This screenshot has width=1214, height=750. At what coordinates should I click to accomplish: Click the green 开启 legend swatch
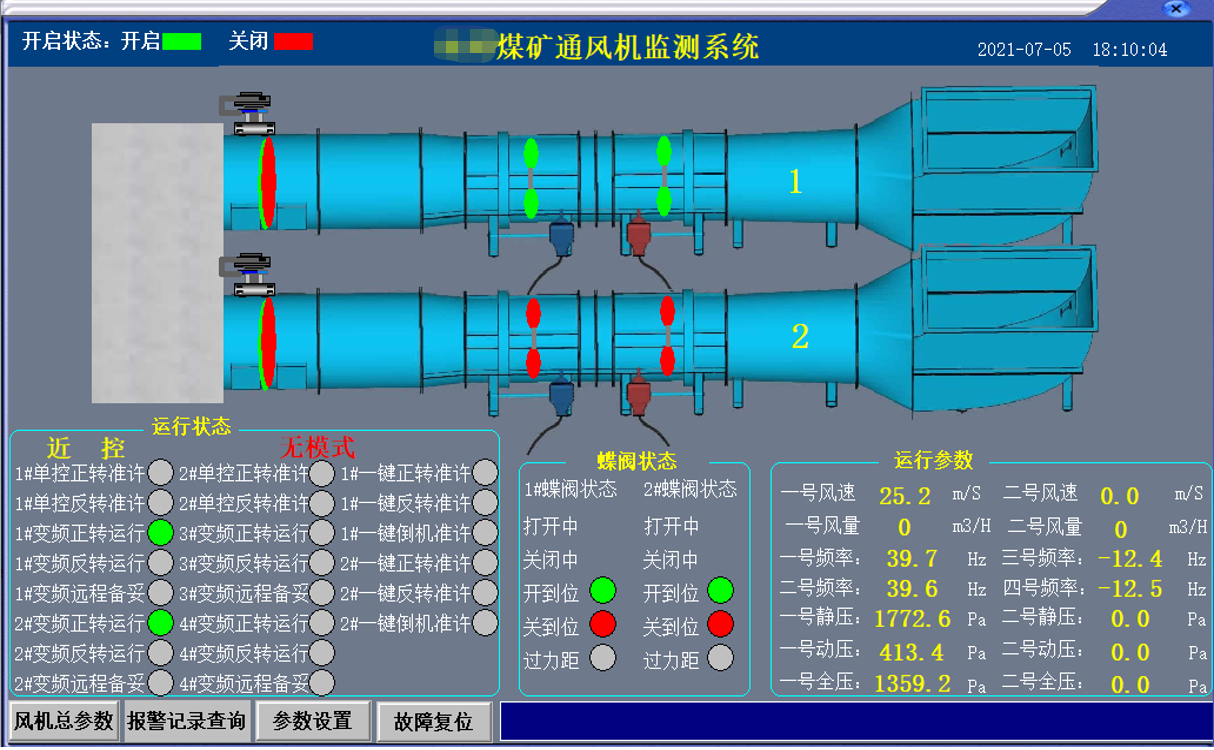coord(182,42)
